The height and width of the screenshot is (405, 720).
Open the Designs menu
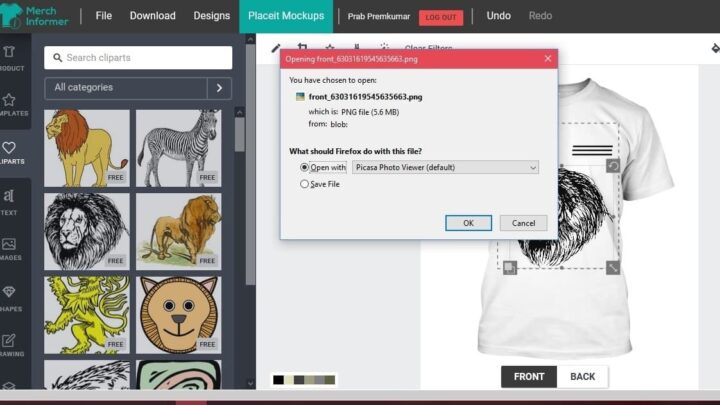[212, 16]
